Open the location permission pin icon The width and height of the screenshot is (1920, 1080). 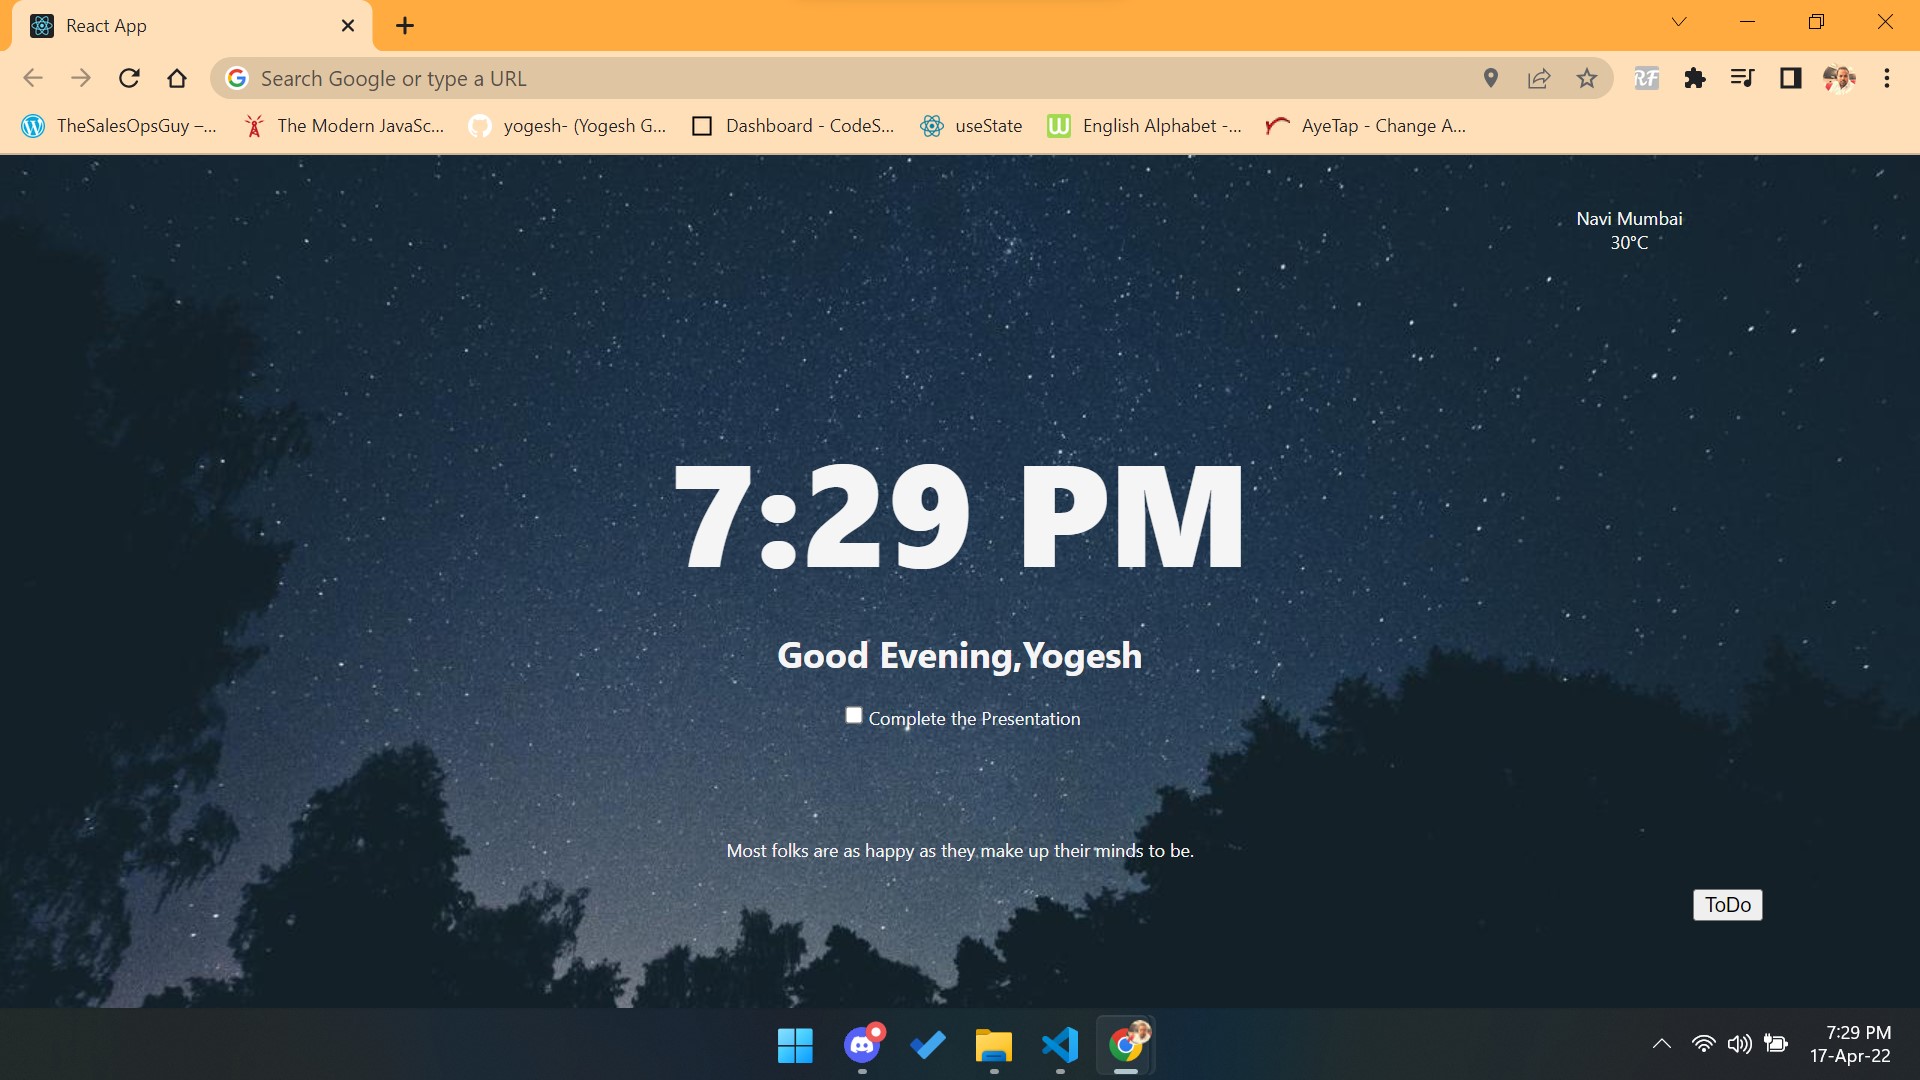pyautogui.click(x=1491, y=78)
